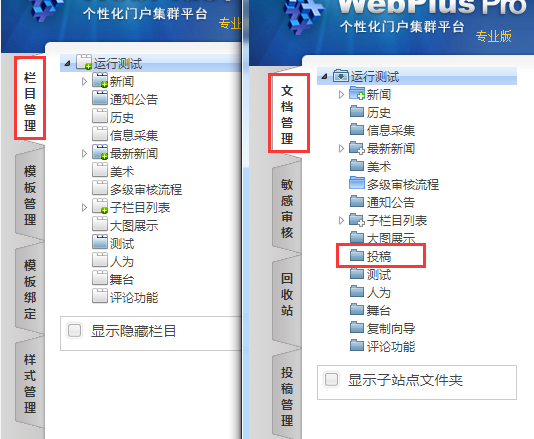This screenshot has width=534, height=439.
Task: Expand 最新新闻 in the right tree
Action: (x=341, y=148)
